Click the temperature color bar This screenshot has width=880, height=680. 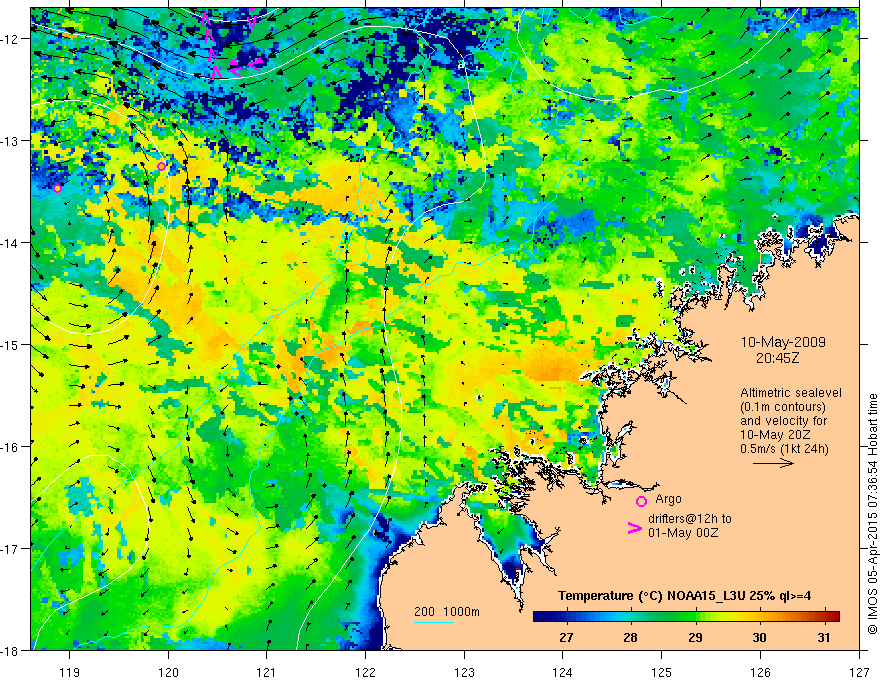[686, 617]
